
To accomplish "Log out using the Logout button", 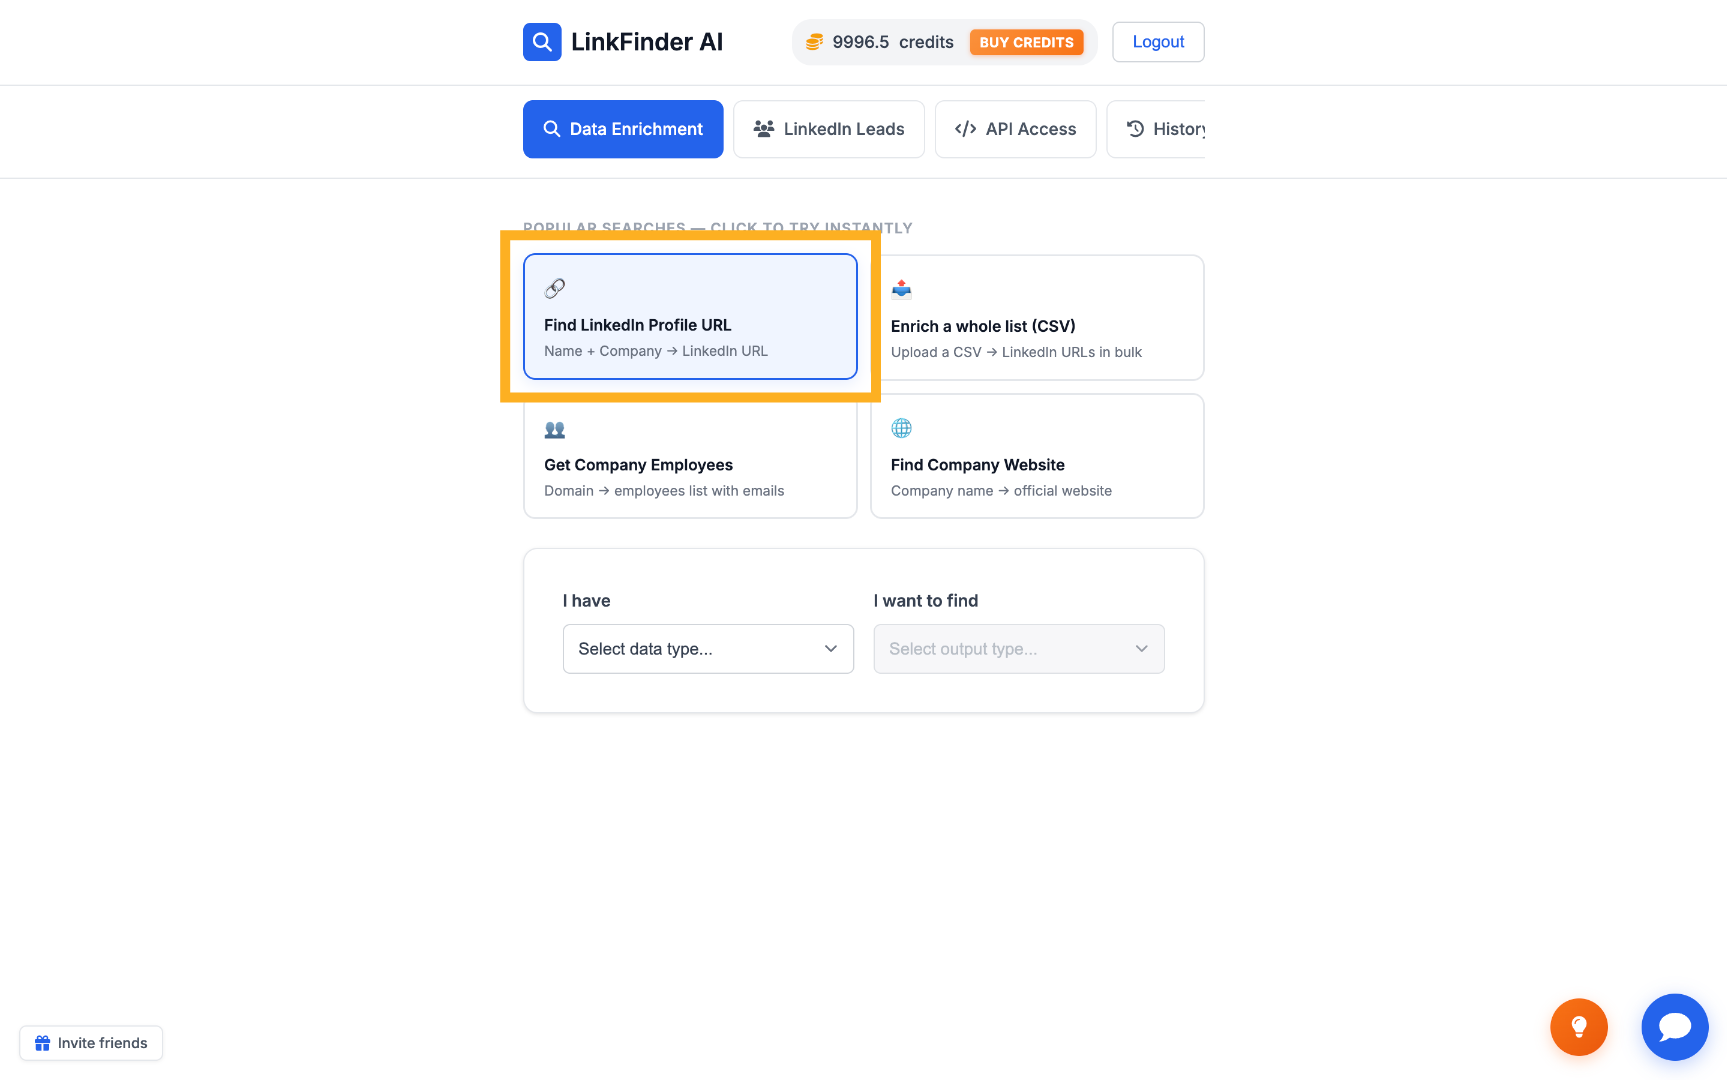I will (1158, 42).
